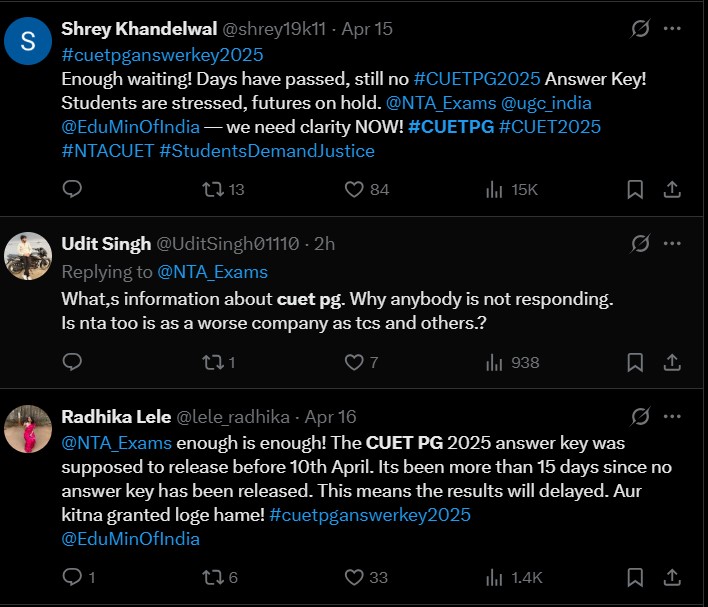
Task: Repost Shrey Khandelwal's tweet with 13 reposts
Action: pos(212,189)
